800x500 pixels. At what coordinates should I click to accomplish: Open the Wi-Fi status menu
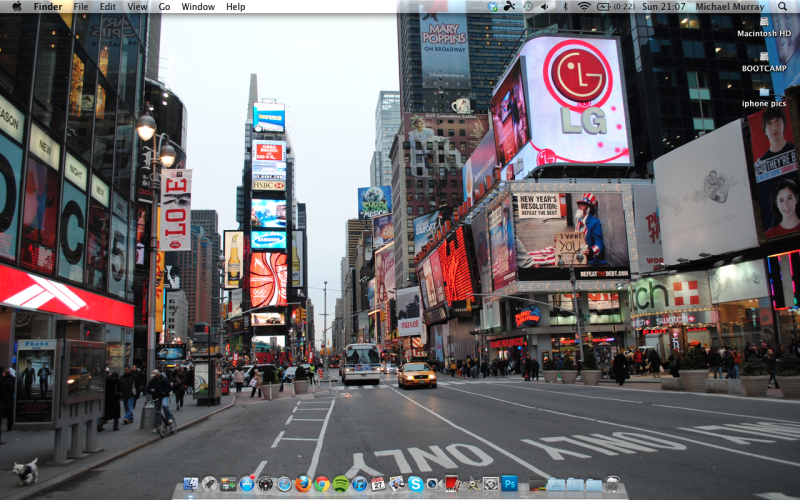point(584,7)
